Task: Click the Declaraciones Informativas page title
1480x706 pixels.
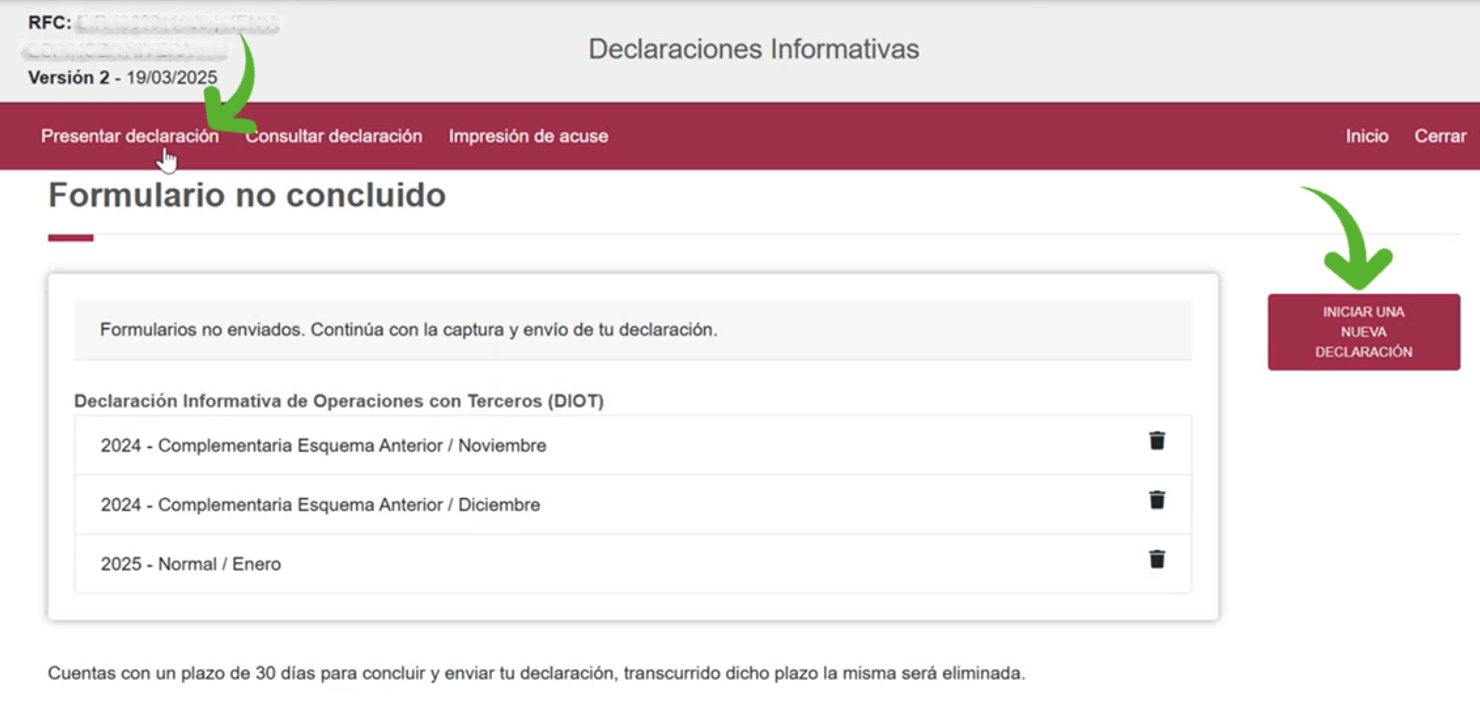Action: coord(753,49)
